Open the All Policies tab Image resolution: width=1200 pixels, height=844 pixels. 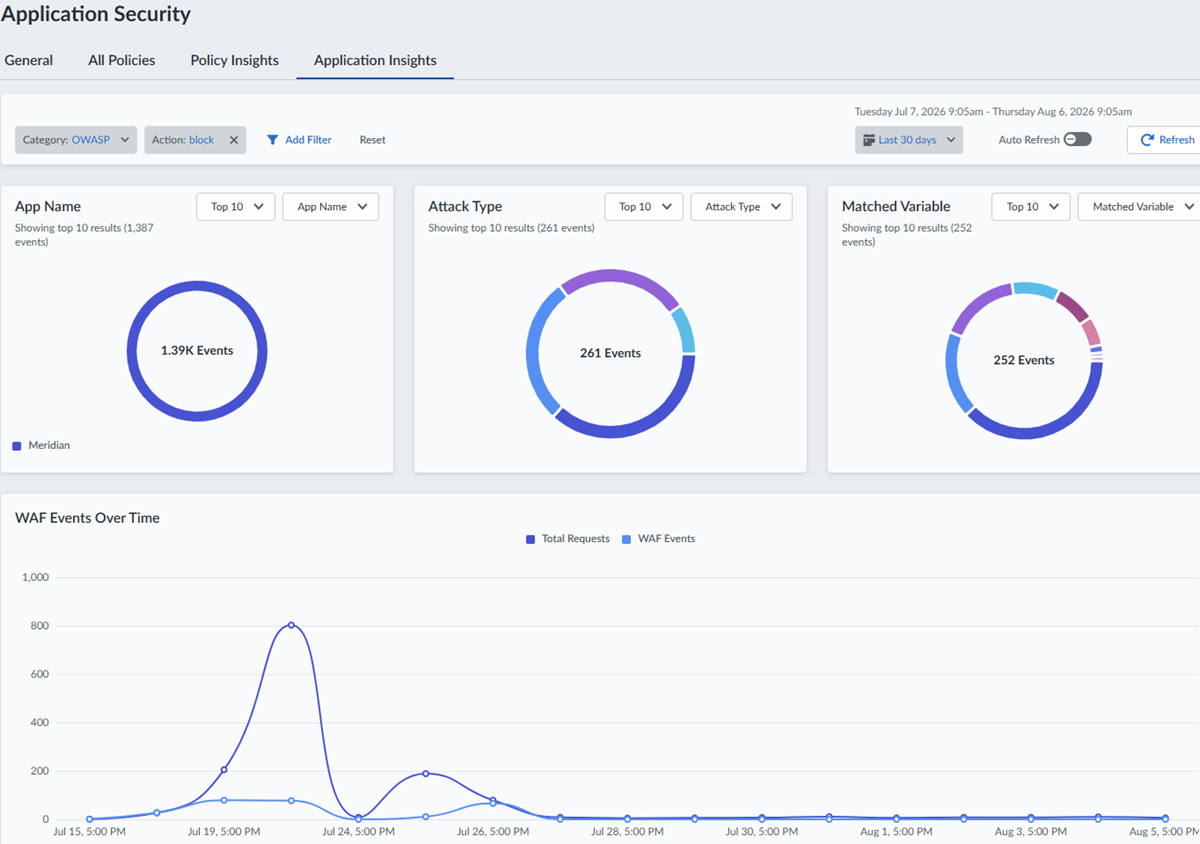tap(122, 60)
